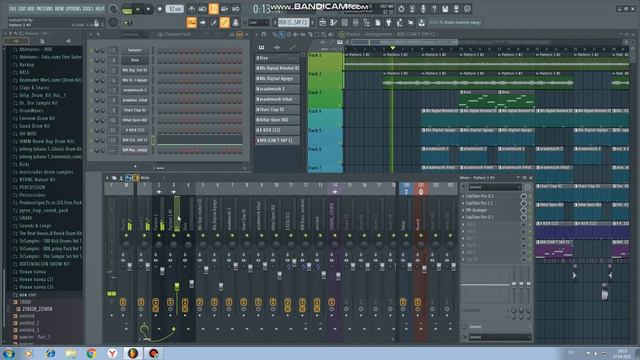Image resolution: width=640 pixels, height=360 pixels.
Task: Toggle mute on playlist Track 1
Action: coord(340,68)
